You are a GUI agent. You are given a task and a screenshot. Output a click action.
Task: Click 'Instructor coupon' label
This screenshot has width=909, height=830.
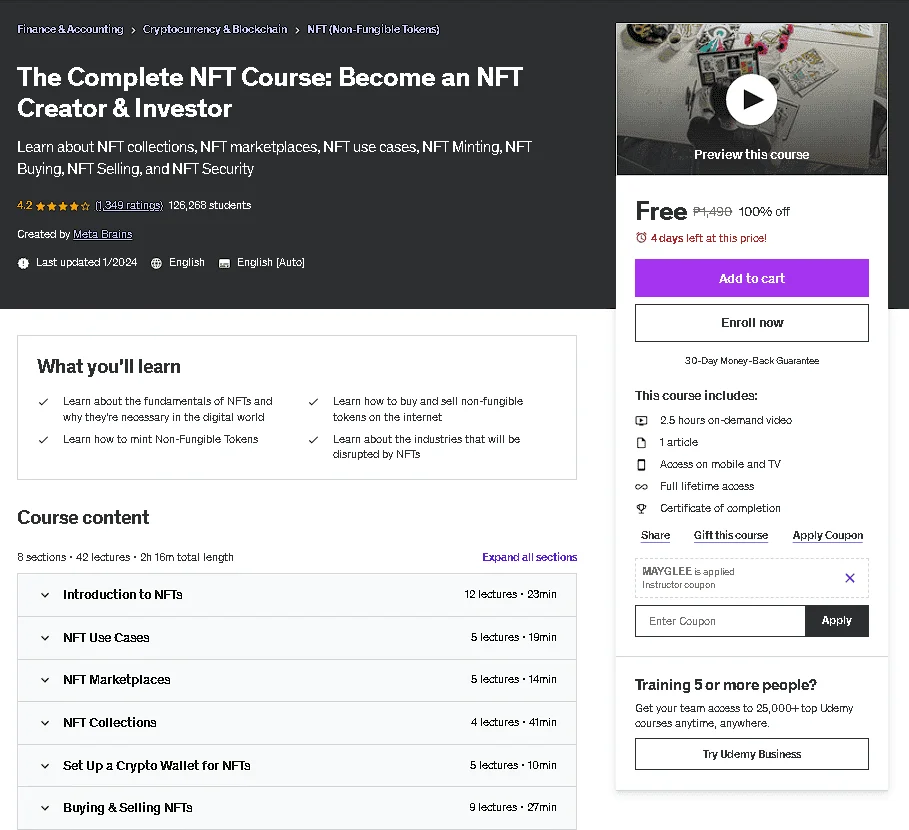pyautogui.click(x=678, y=585)
